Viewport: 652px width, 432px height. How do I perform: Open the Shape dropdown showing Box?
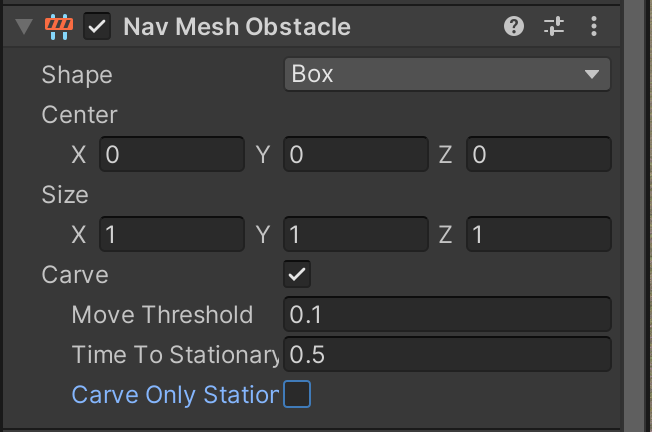point(447,74)
